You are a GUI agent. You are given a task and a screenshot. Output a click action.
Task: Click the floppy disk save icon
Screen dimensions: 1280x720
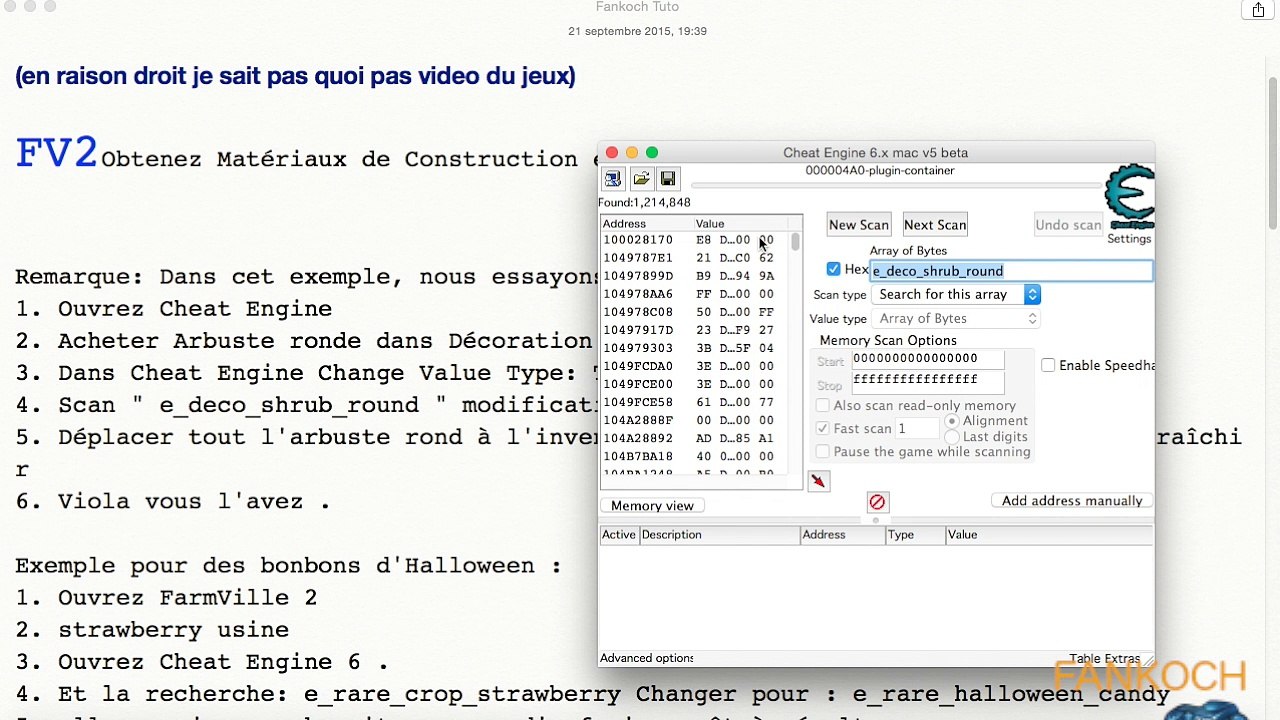click(x=668, y=179)
